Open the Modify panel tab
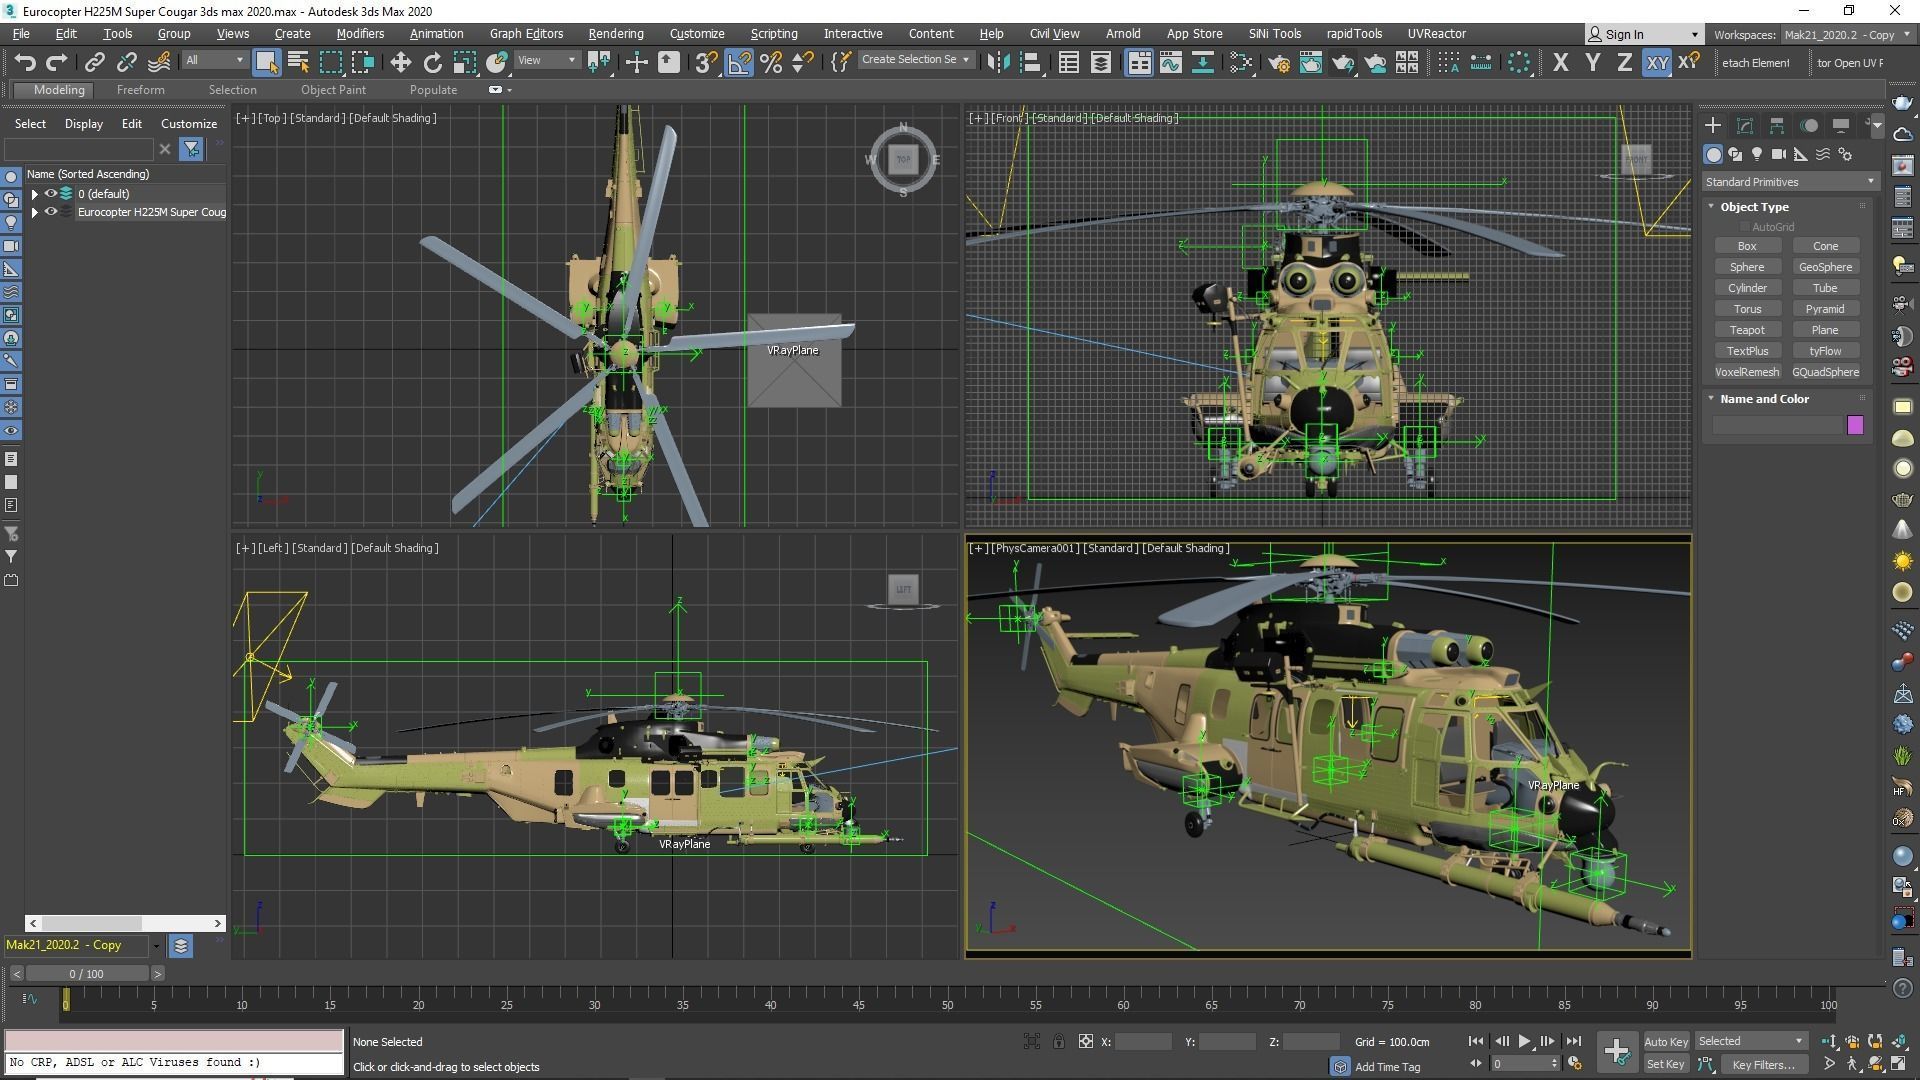Screen dimensions: 1920x1080 [x=1745, y=125]
